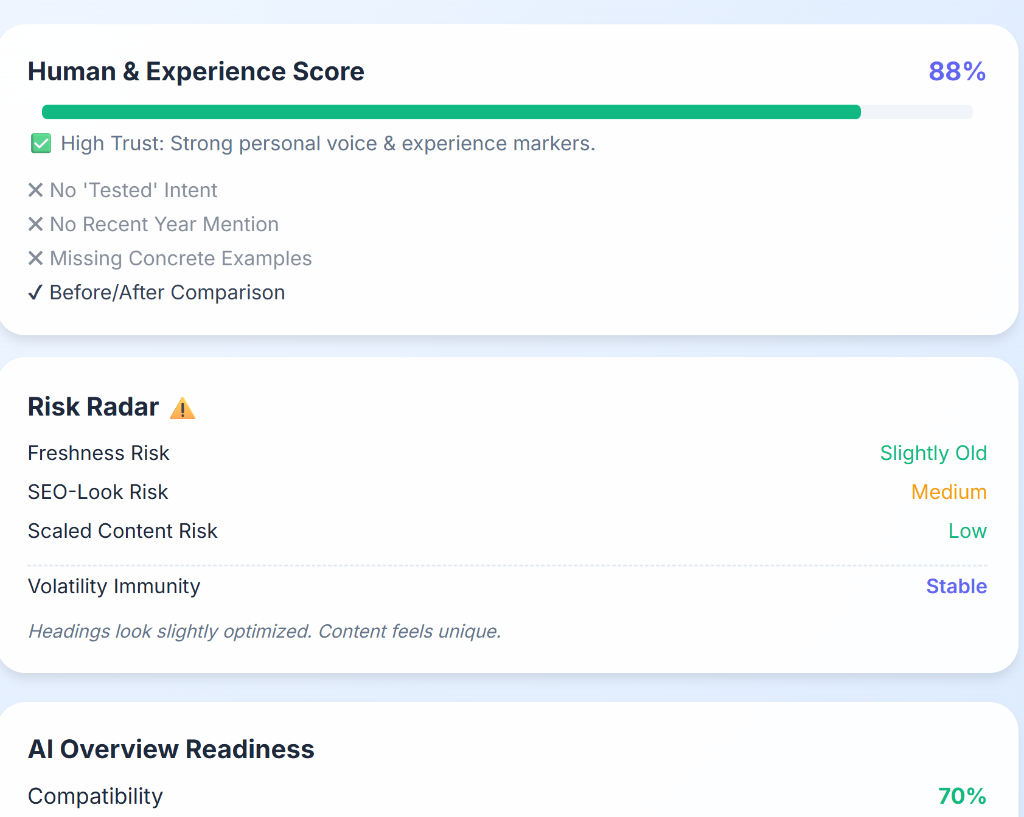1024x817 pixels.
Task: Click the checkmark beside Before/After Comparison
Action: (36, 292)
